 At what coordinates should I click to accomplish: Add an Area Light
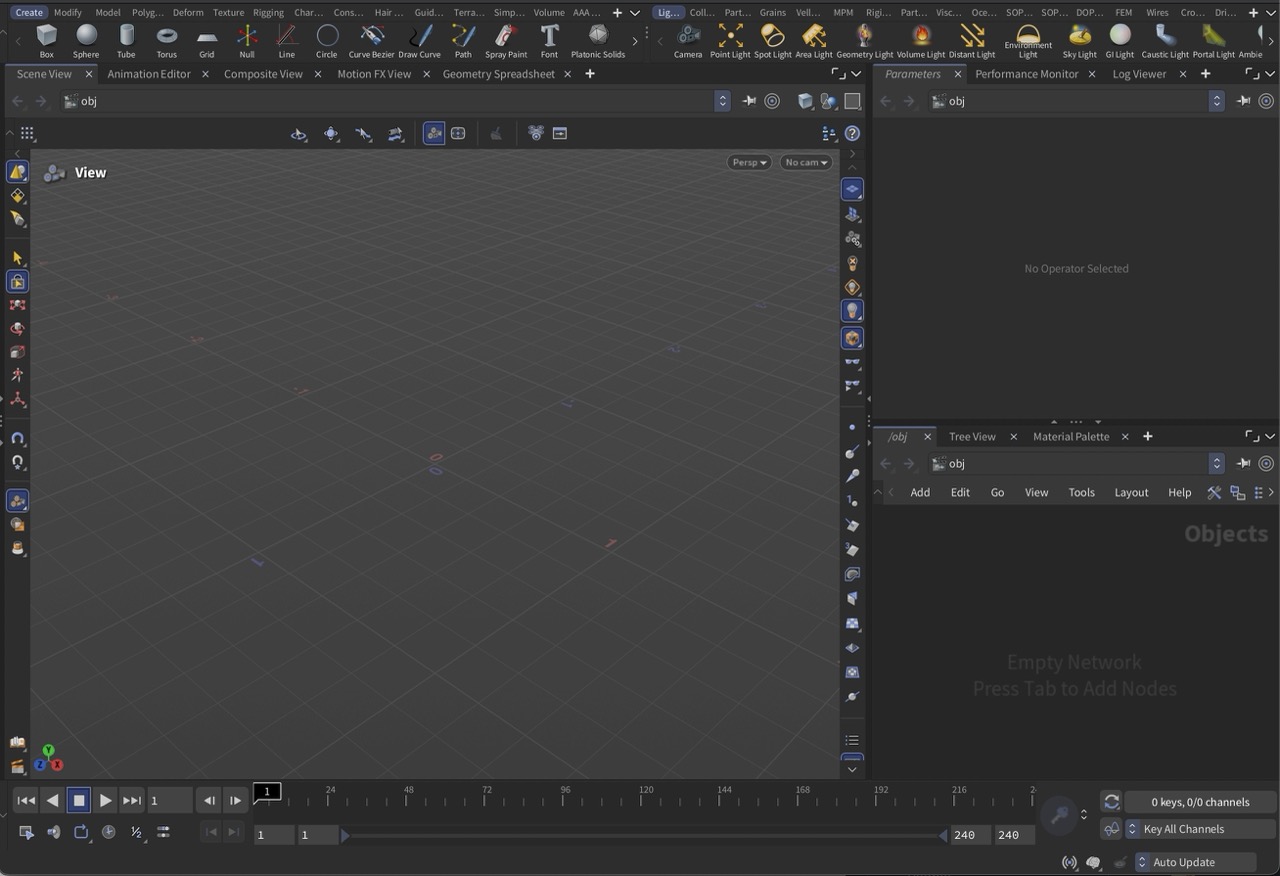click(x=814, y=41)
